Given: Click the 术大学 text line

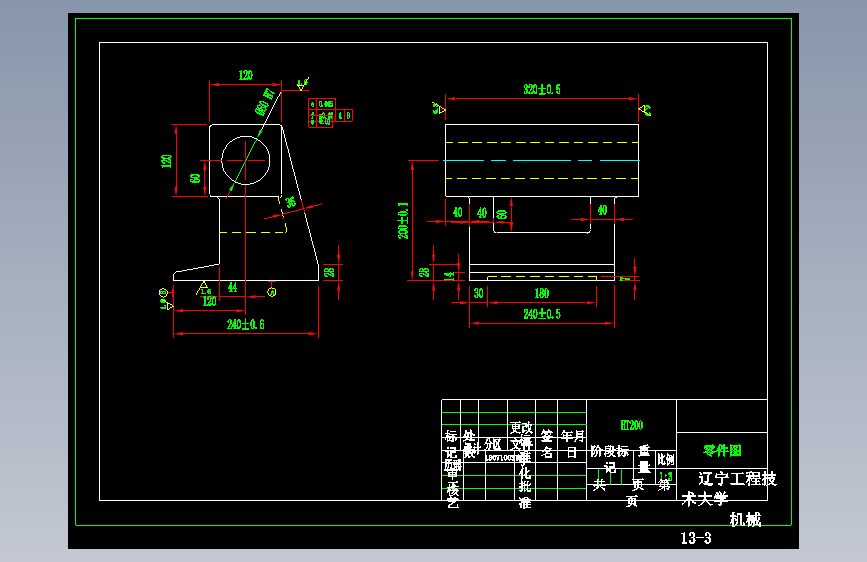Looking at the screenshot, I should 704,499.
